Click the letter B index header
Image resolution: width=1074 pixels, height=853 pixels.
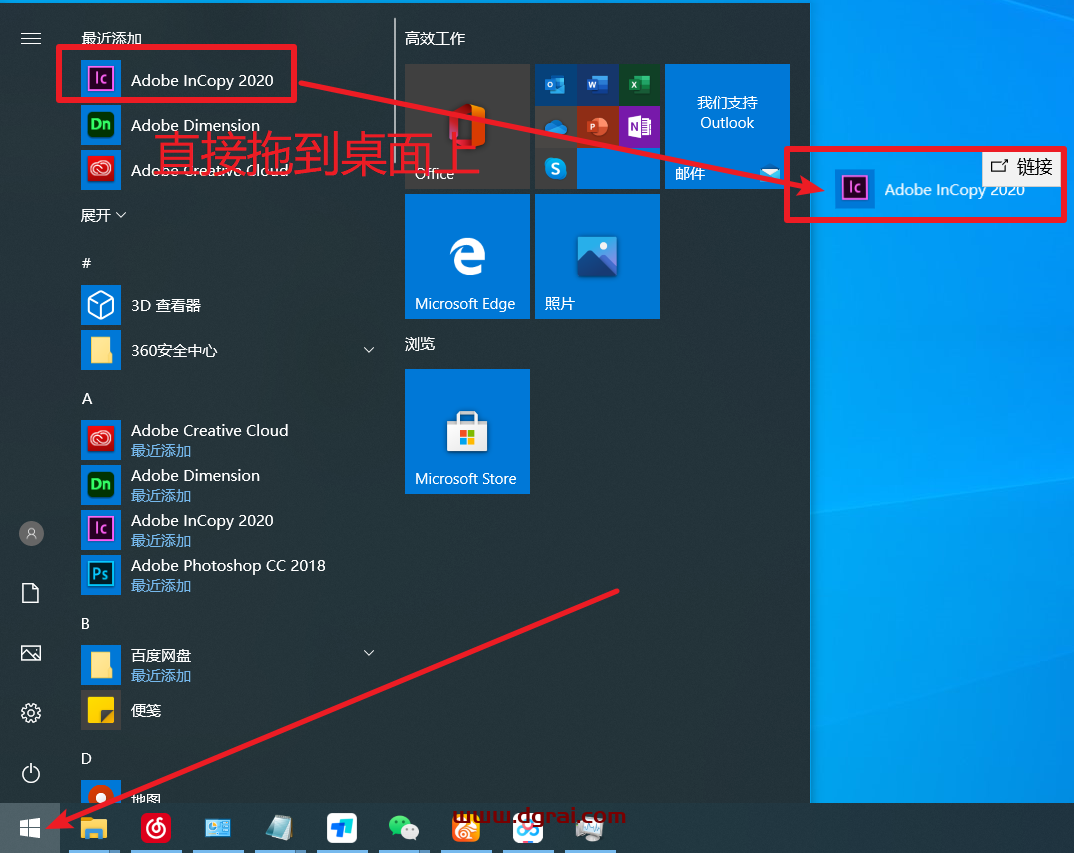[x=86, y=623]
